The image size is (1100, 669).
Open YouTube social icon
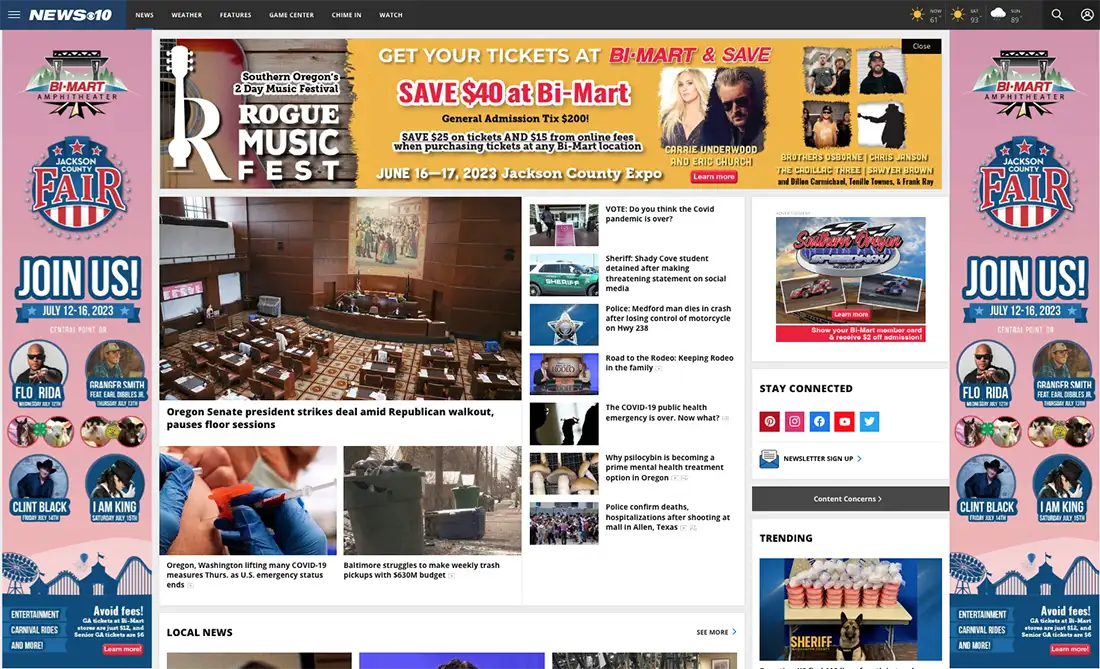(845, 421)
